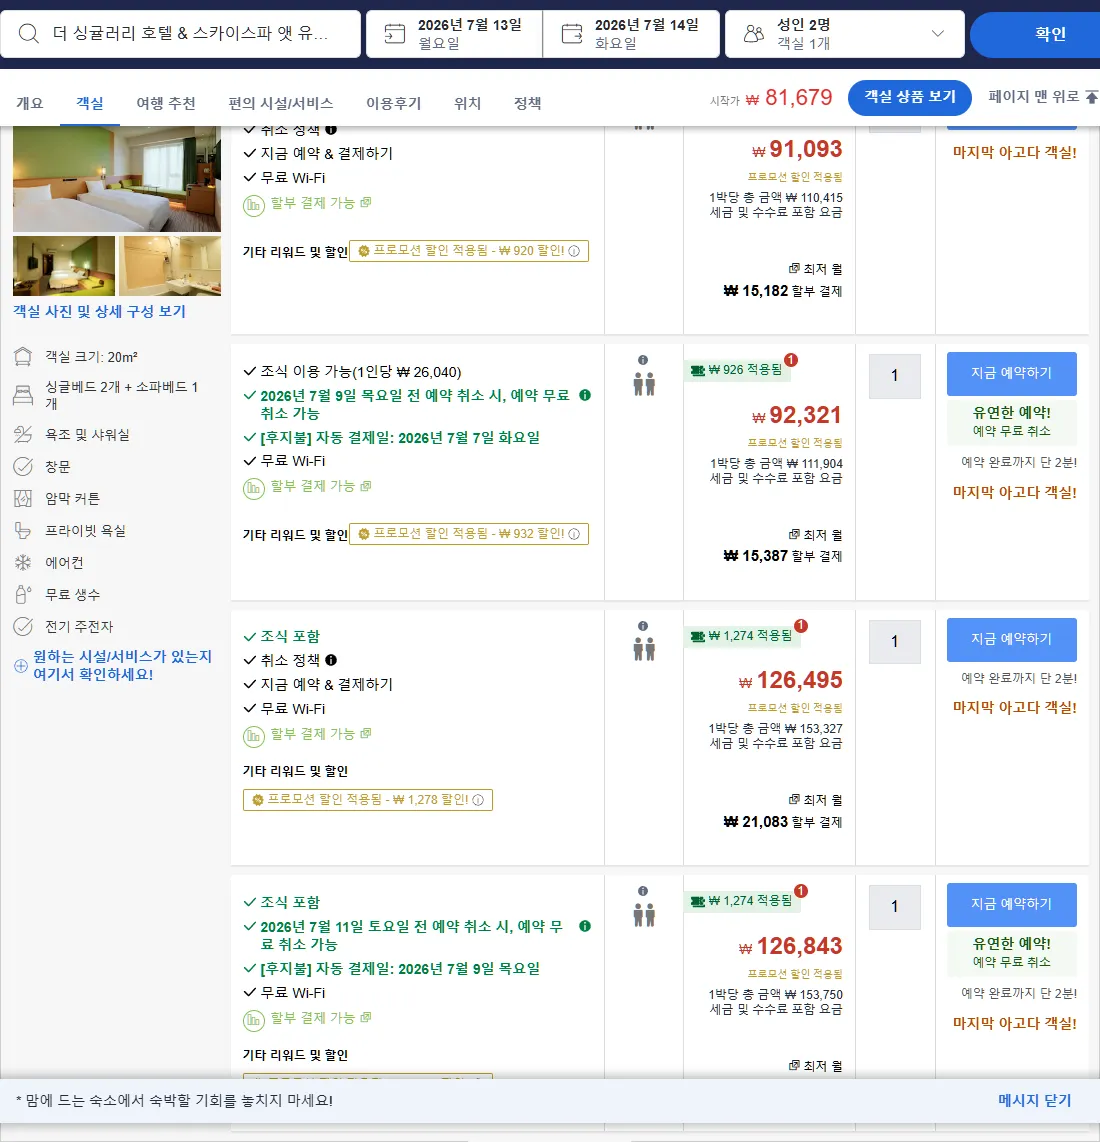Switch to 객실 tab
Image resolution: width=1100 pixels, height=1142 pixels.
click(90, 103)
